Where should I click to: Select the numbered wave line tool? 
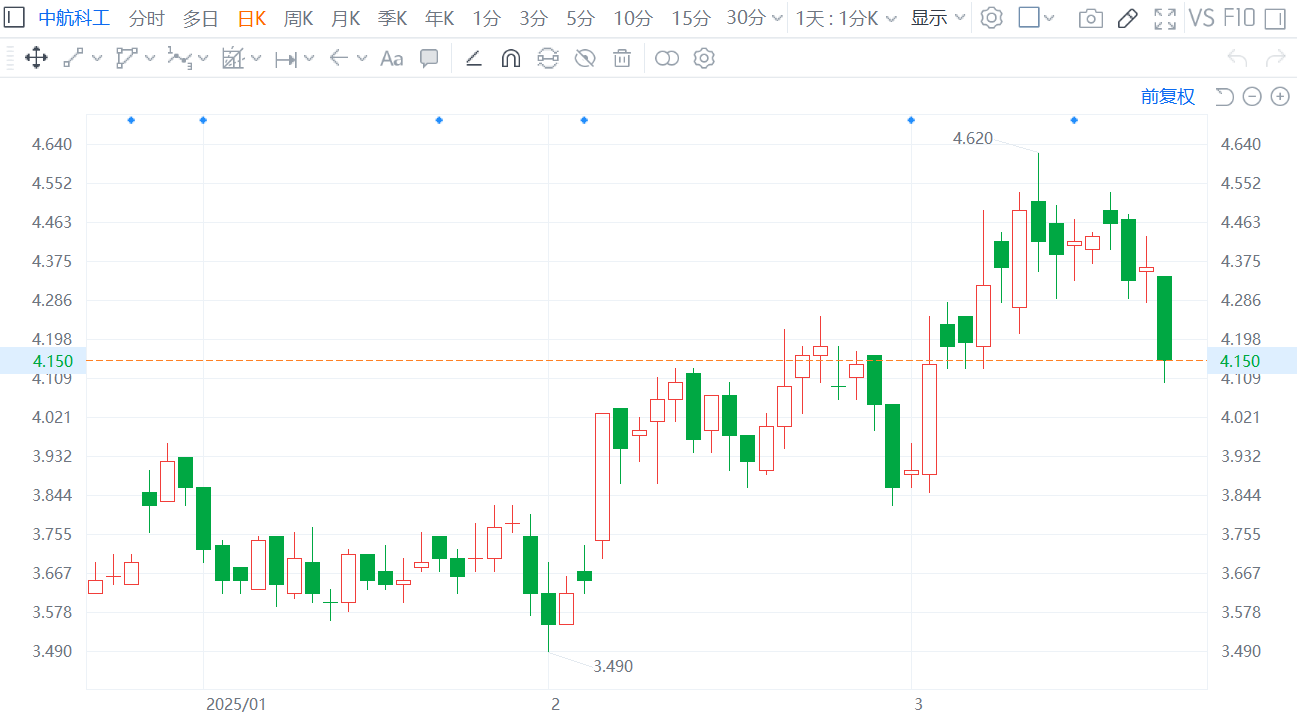(x=180, y=58)
